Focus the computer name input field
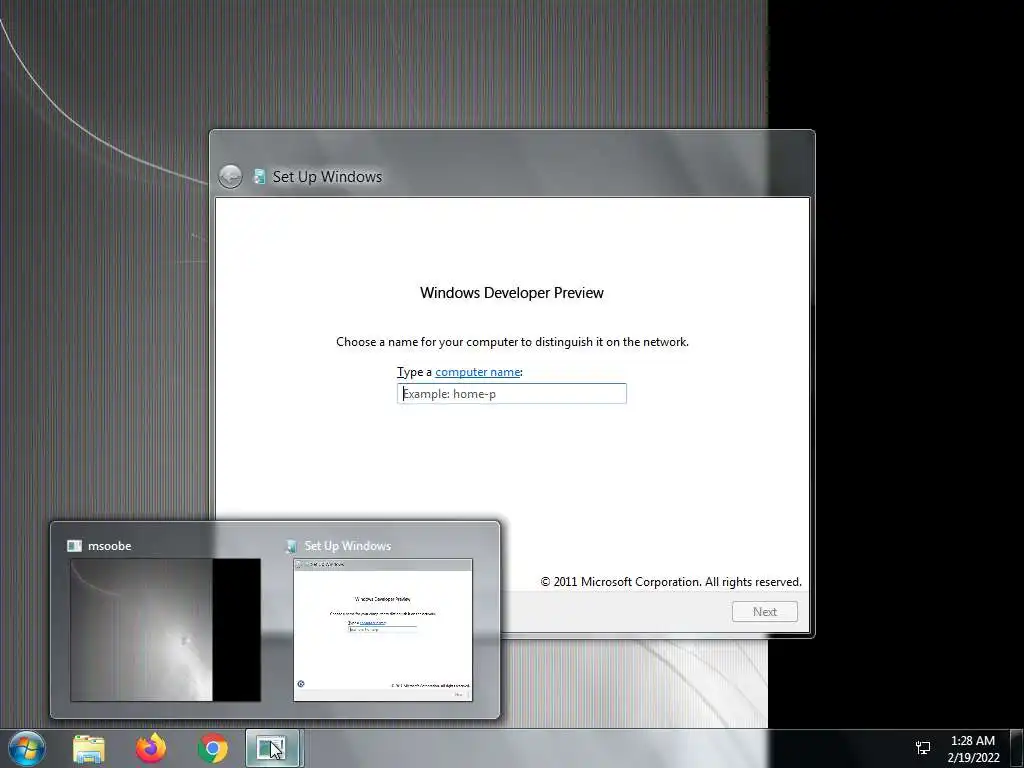This screenshot has height=768, width=1024. 511,393
